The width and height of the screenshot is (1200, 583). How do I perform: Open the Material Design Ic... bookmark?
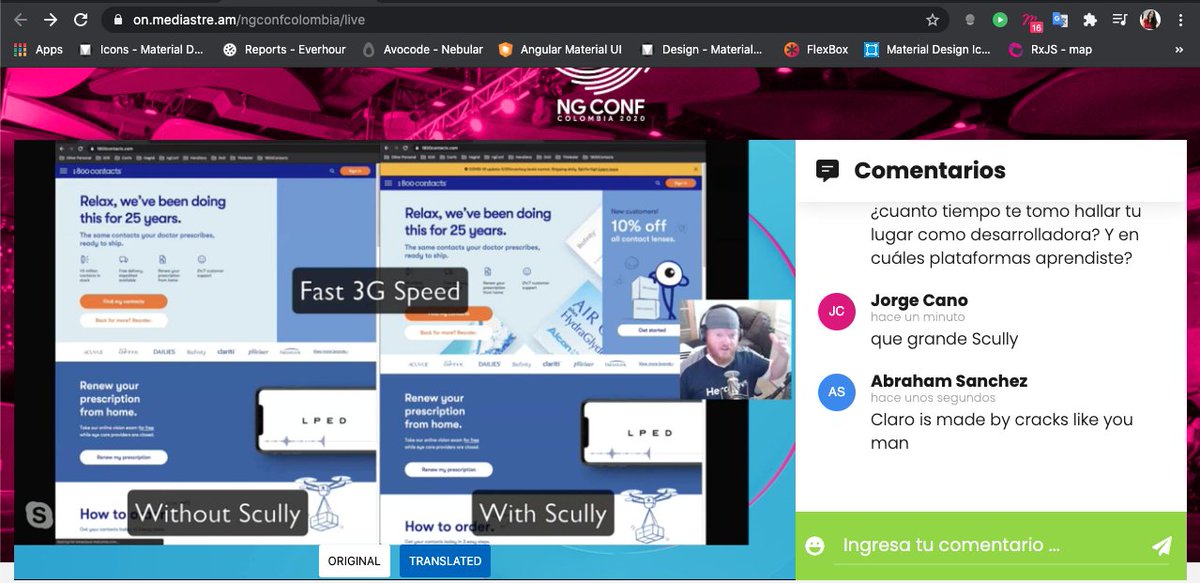(x=927, y=49)
